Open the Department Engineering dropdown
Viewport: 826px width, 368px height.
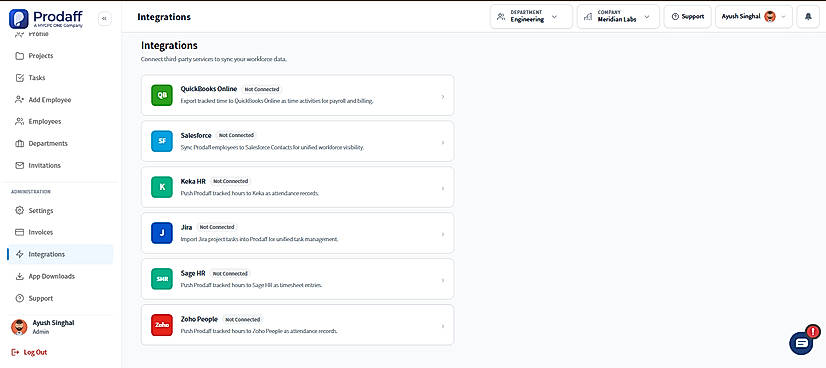point(531,17)
